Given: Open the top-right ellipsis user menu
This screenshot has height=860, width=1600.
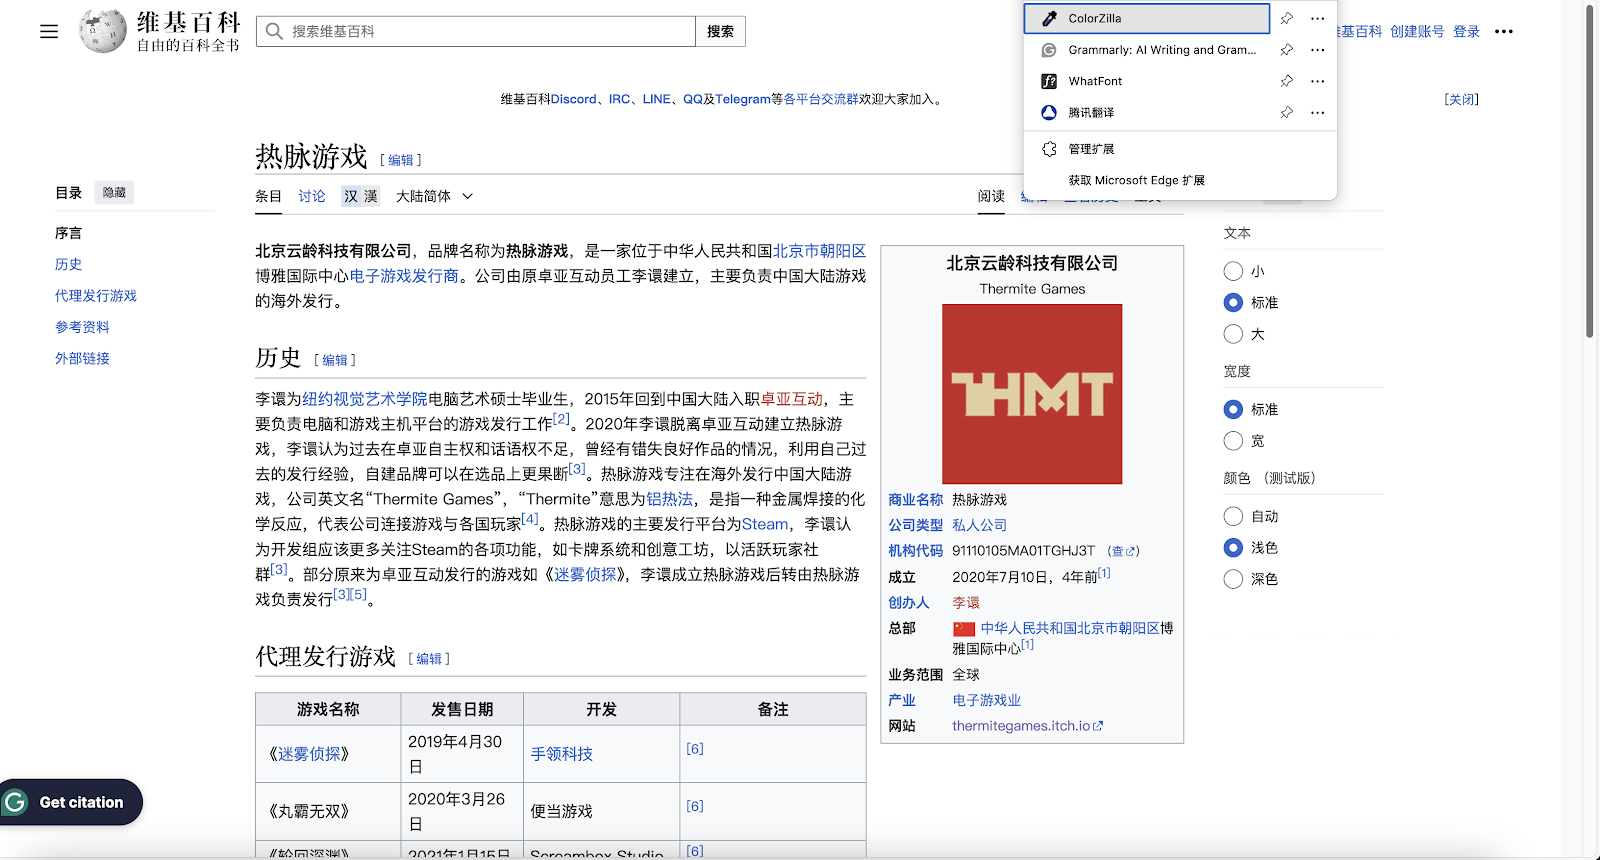Looking at the screenshot, I should (1504, 32).
